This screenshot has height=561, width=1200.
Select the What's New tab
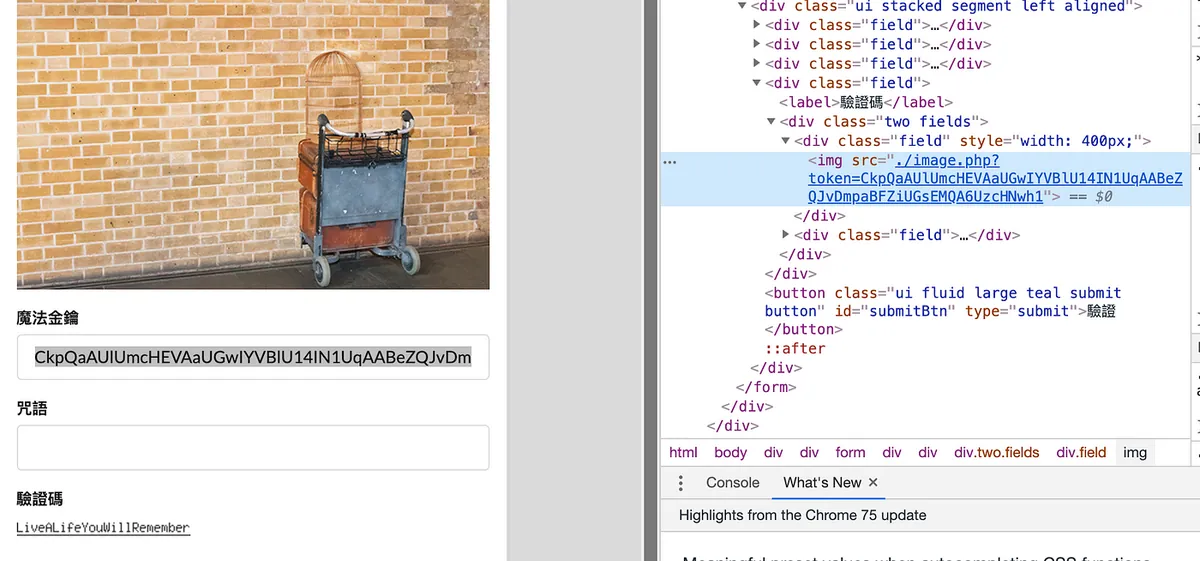pyautogui.click(x=821, y=483)
